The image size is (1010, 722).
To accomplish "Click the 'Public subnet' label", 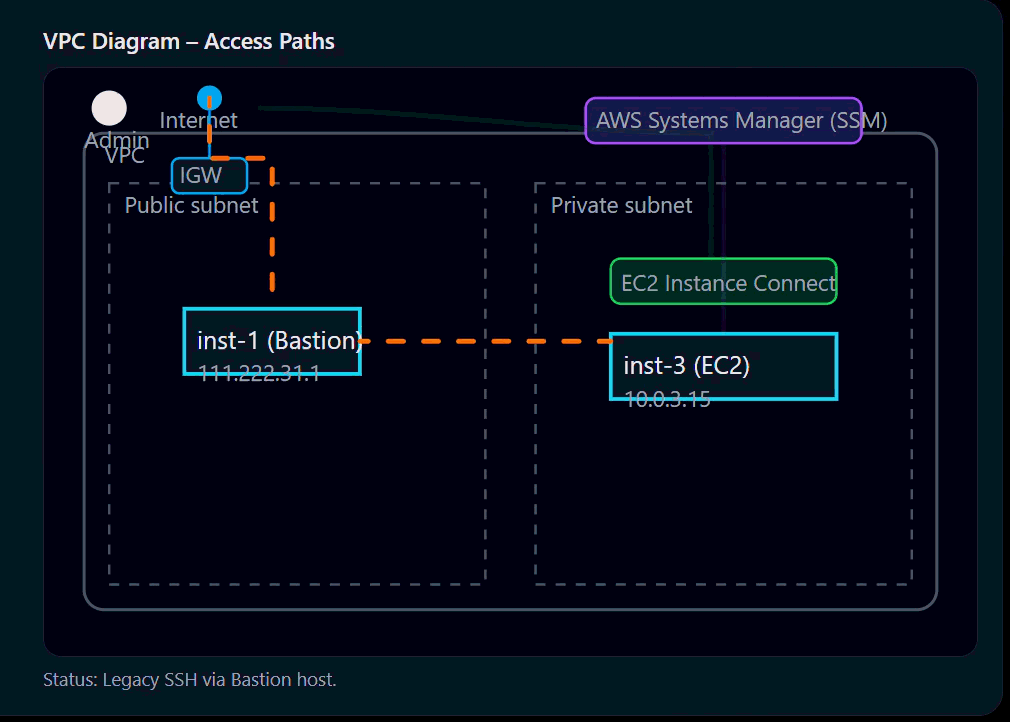I will coord(191,205).
